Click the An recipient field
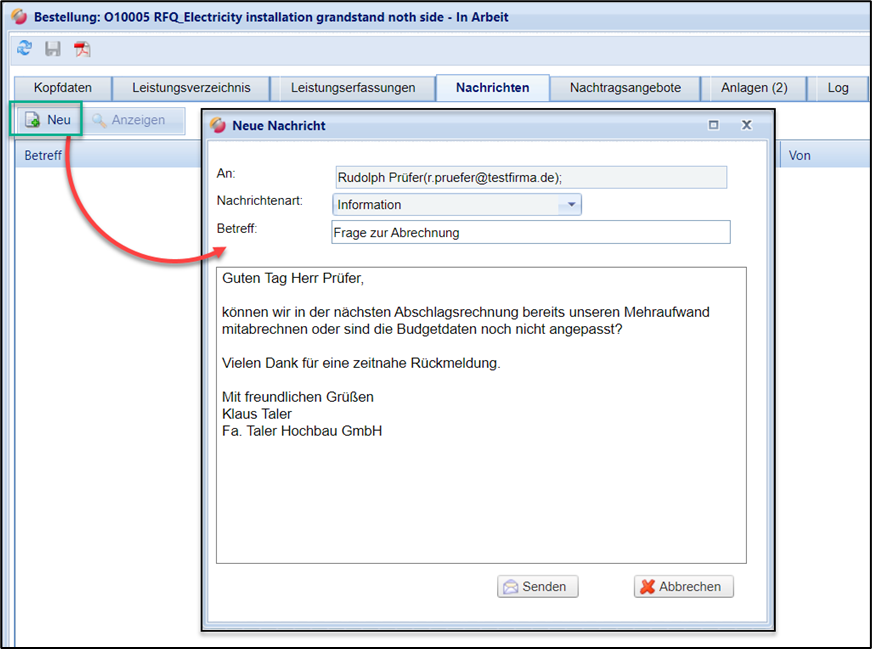This screenshot has height=649, width=872. click(x=530, y=177)
